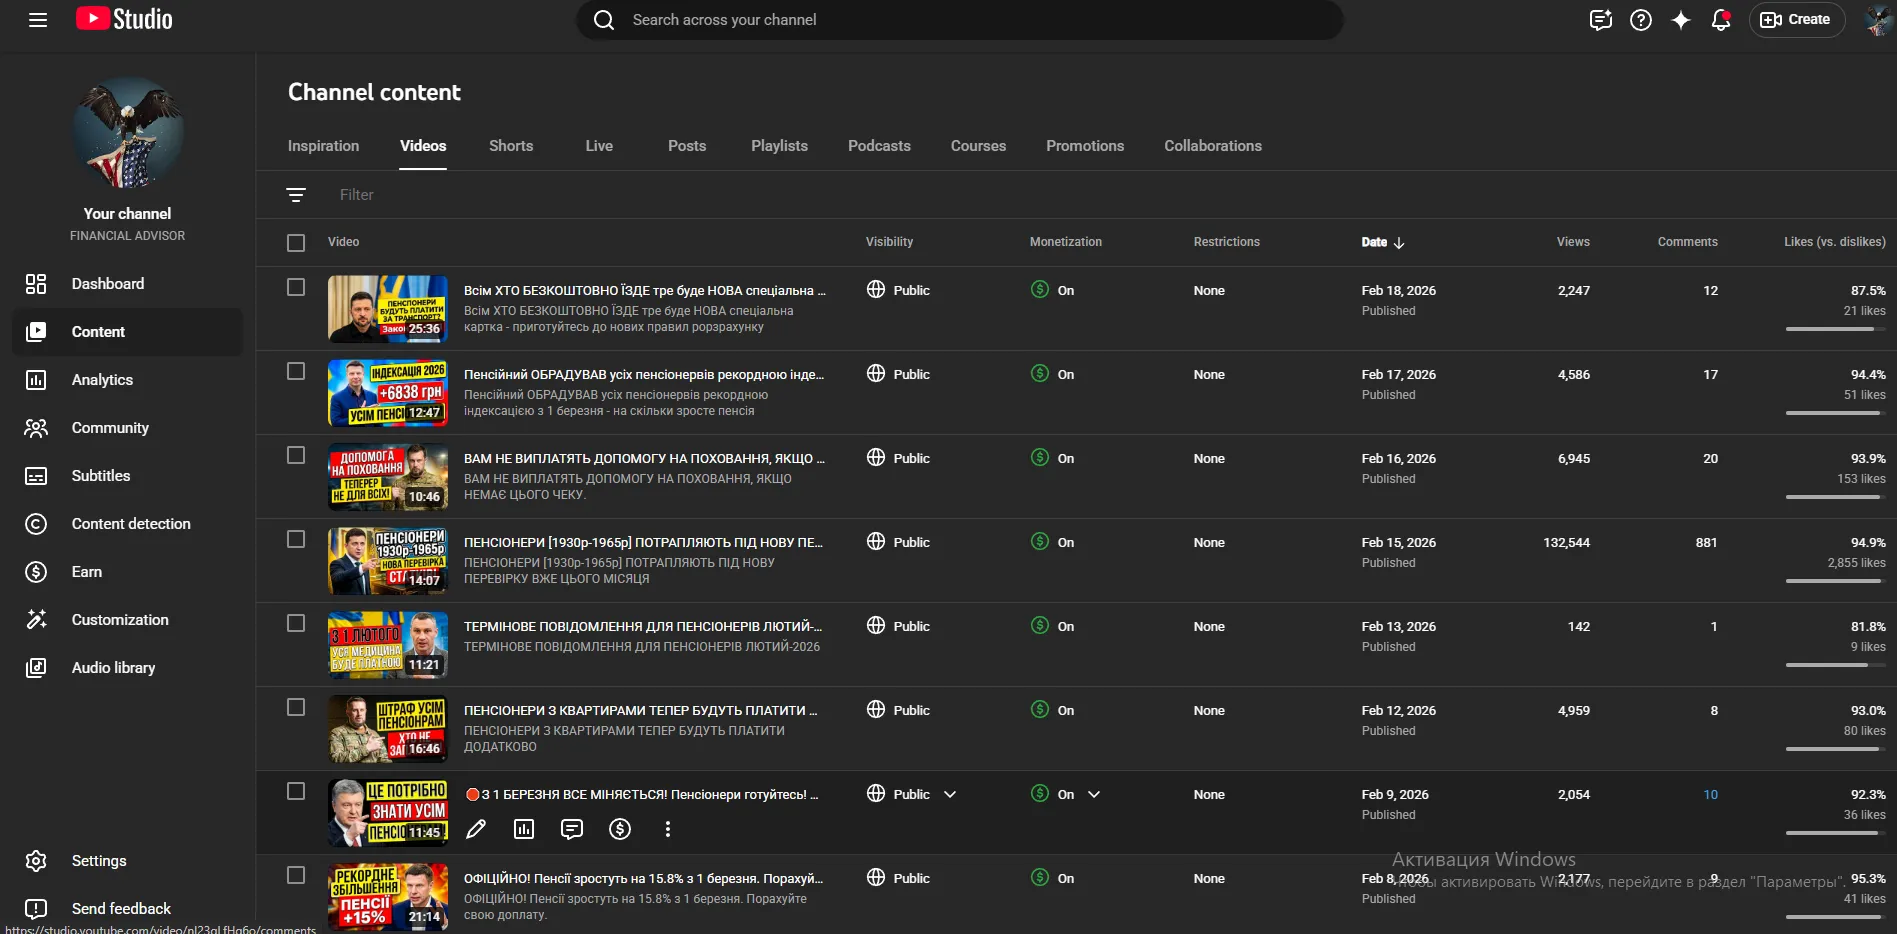Screen dimensions: 1897x934
Task: Expand visibility dropdown for Feb 9 video
Action: click(x=950, y=795)
